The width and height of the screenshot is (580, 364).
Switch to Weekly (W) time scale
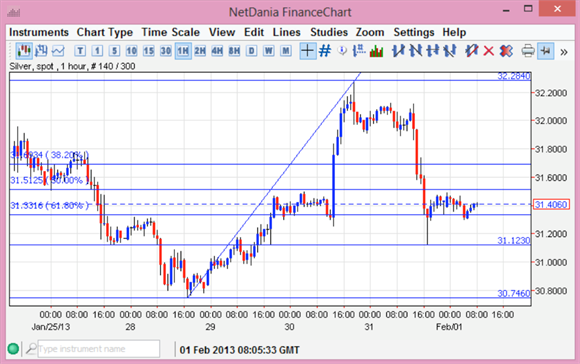[269, 51]
